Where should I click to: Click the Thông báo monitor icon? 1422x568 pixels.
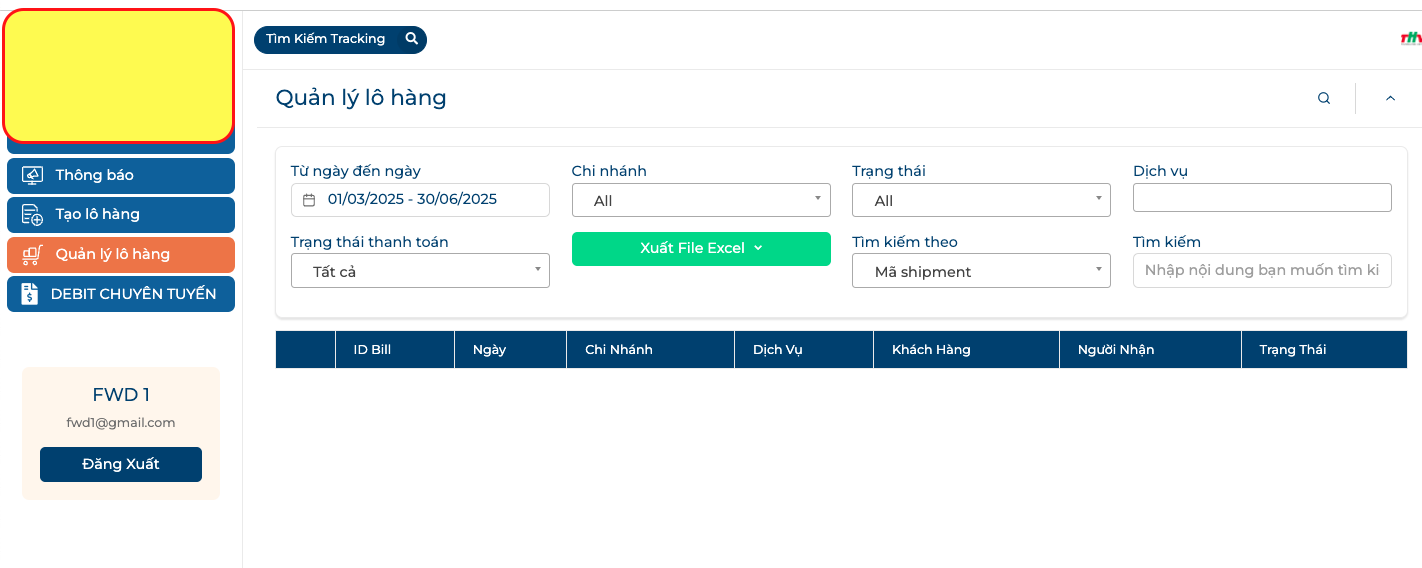point(32,175)
